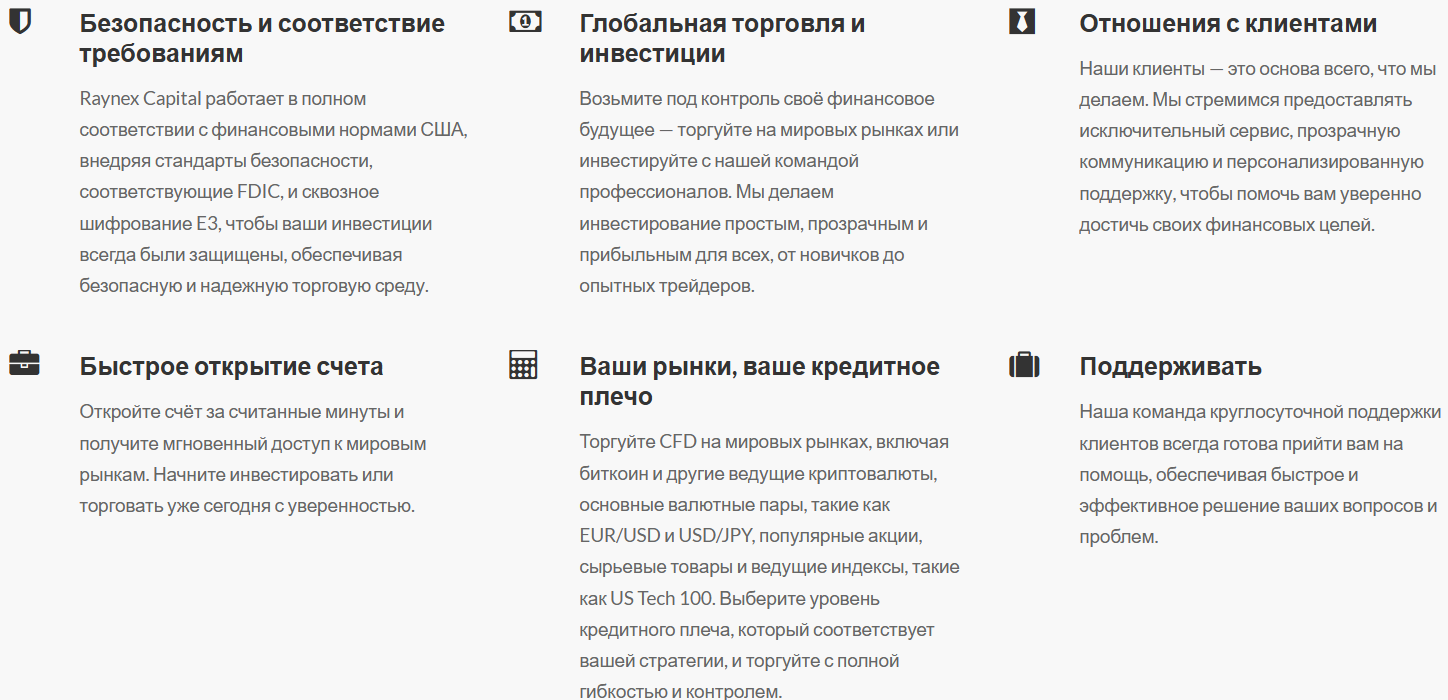This screenshot has height=700, width=1448.
Task: Open the Быстрое открытие счета heading
Action: click(x=231, y=365)
